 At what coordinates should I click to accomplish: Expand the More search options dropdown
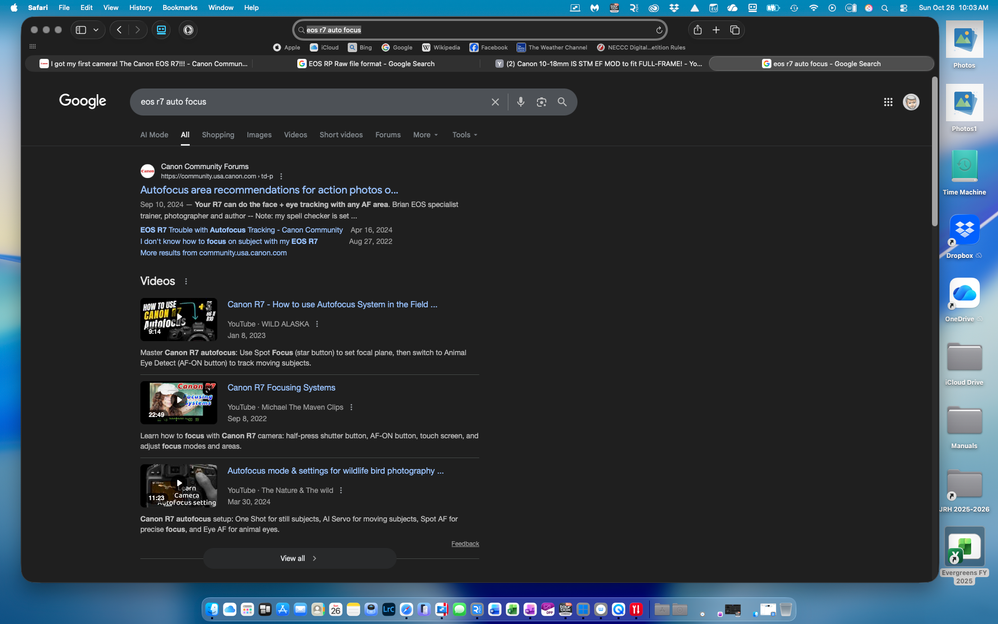pyautogui.click(x=424, y=134)
